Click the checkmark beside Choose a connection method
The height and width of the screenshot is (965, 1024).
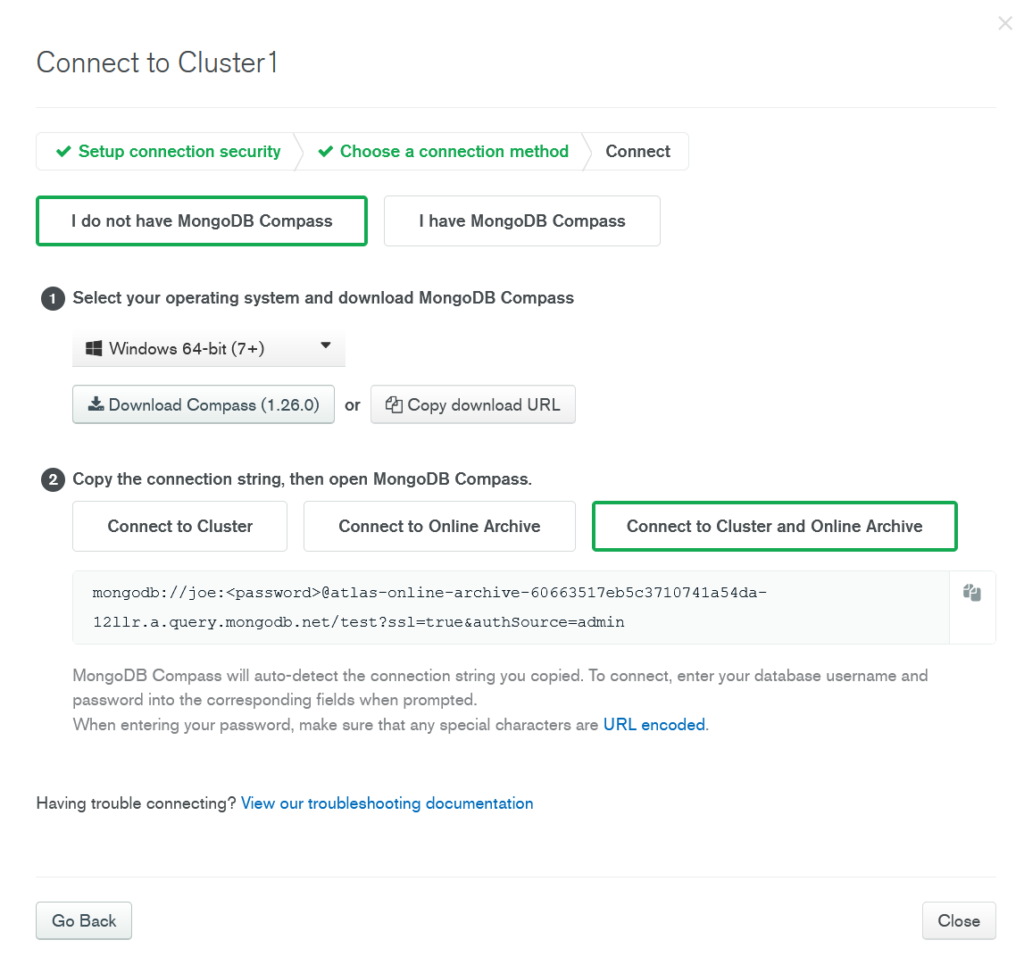tap(325, 151)
